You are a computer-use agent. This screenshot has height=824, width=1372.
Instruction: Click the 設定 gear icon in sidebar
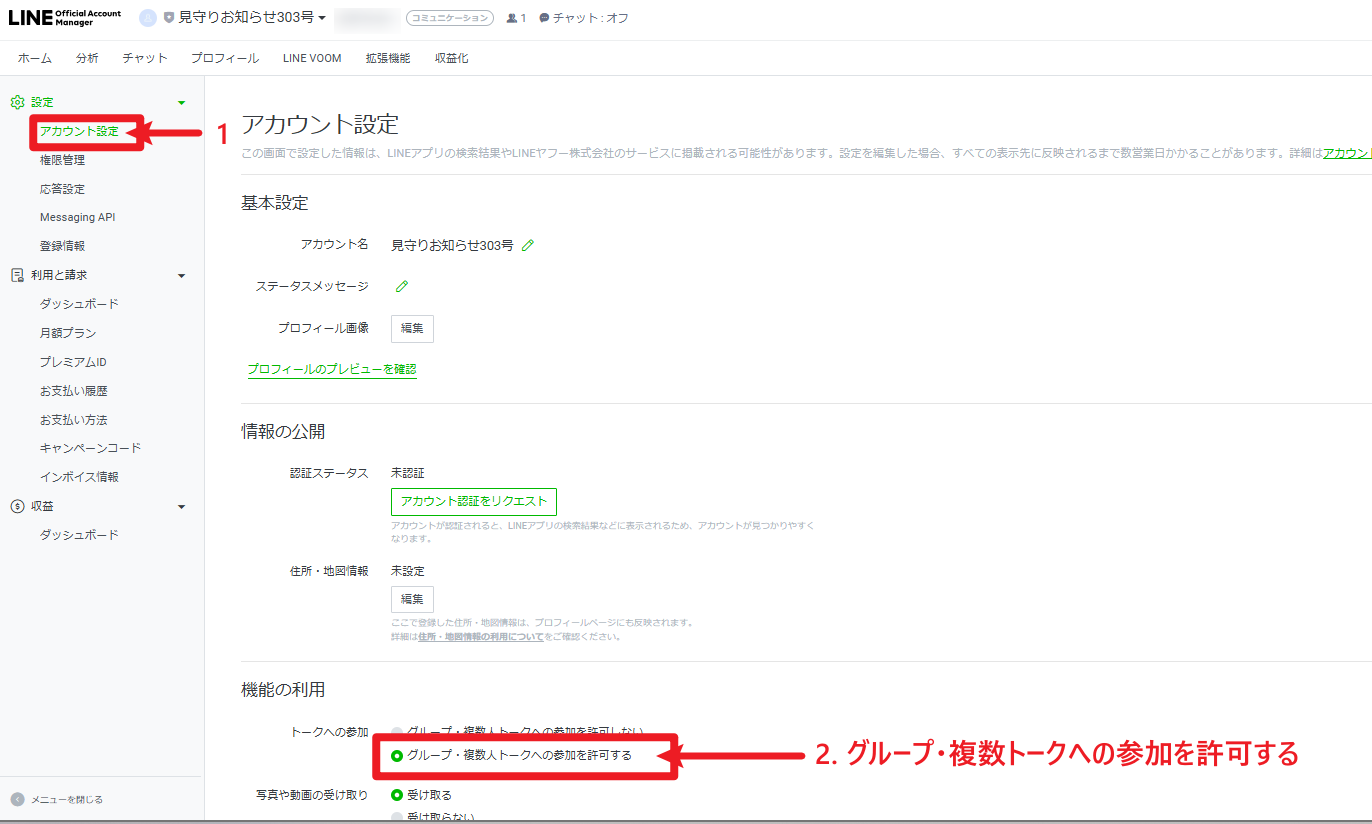17,102
